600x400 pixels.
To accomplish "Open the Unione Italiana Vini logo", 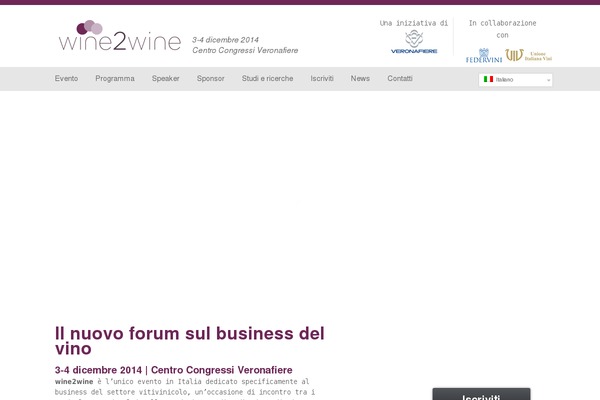I will (528, 56).
